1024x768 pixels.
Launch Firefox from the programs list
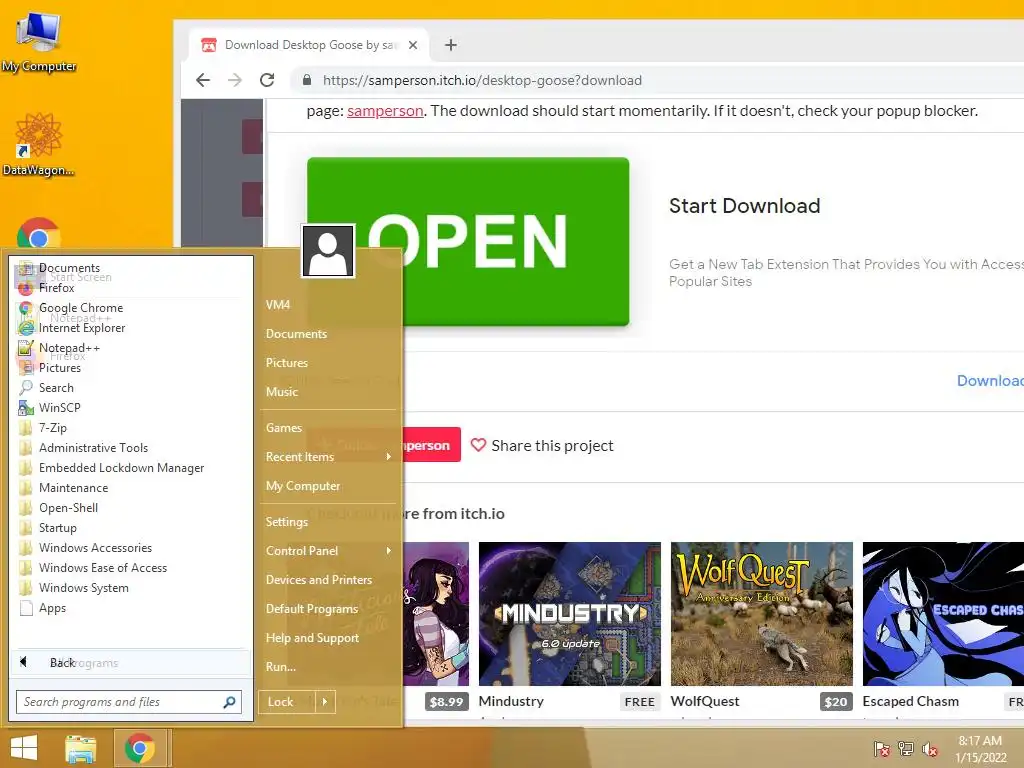pos(56,287)
